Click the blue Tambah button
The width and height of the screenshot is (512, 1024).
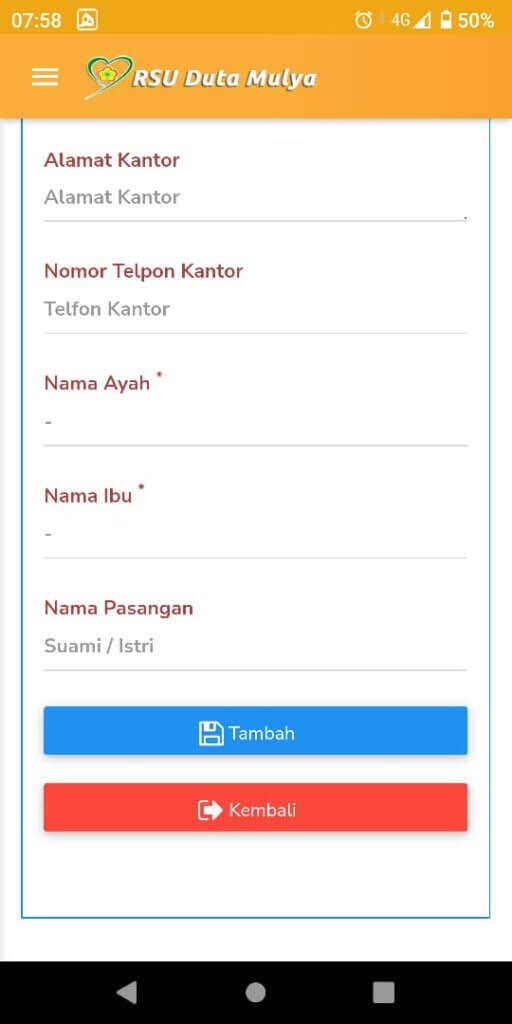(255, 731)
